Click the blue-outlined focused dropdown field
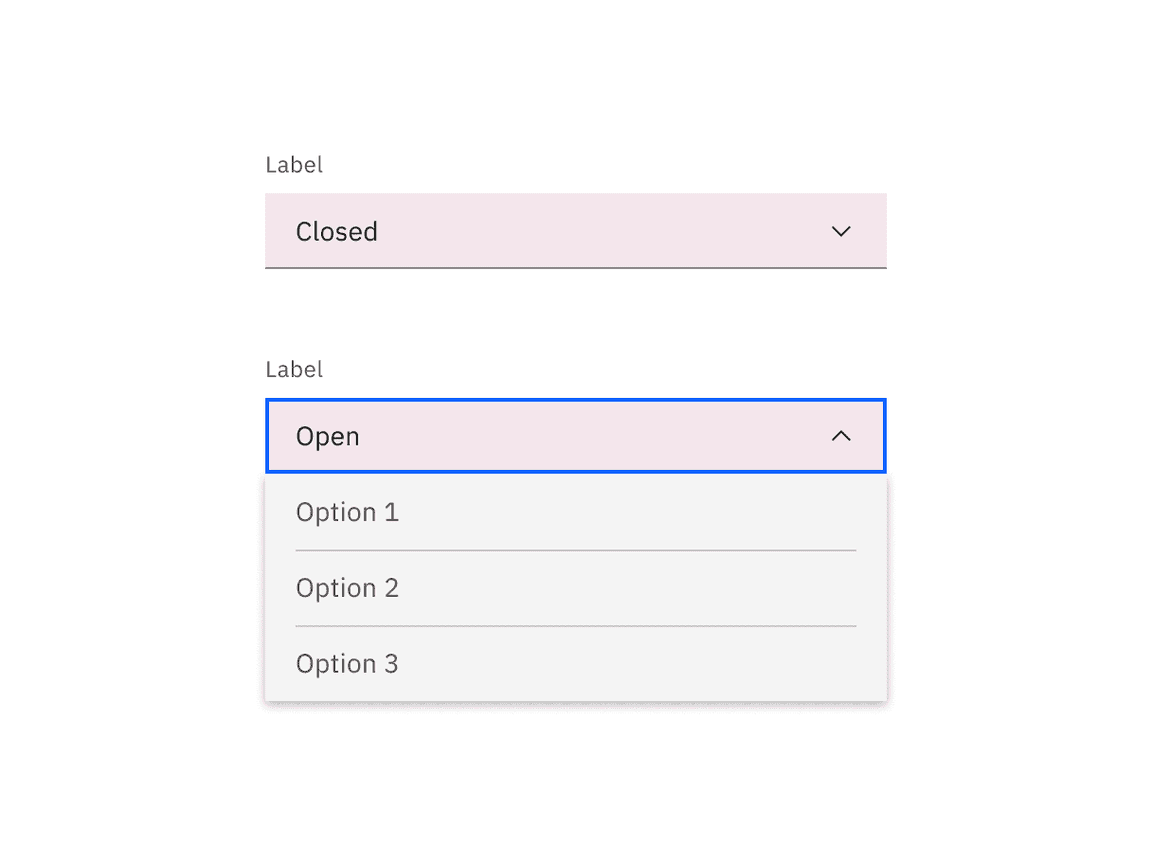1152x864 pixels. pos(575,436)
